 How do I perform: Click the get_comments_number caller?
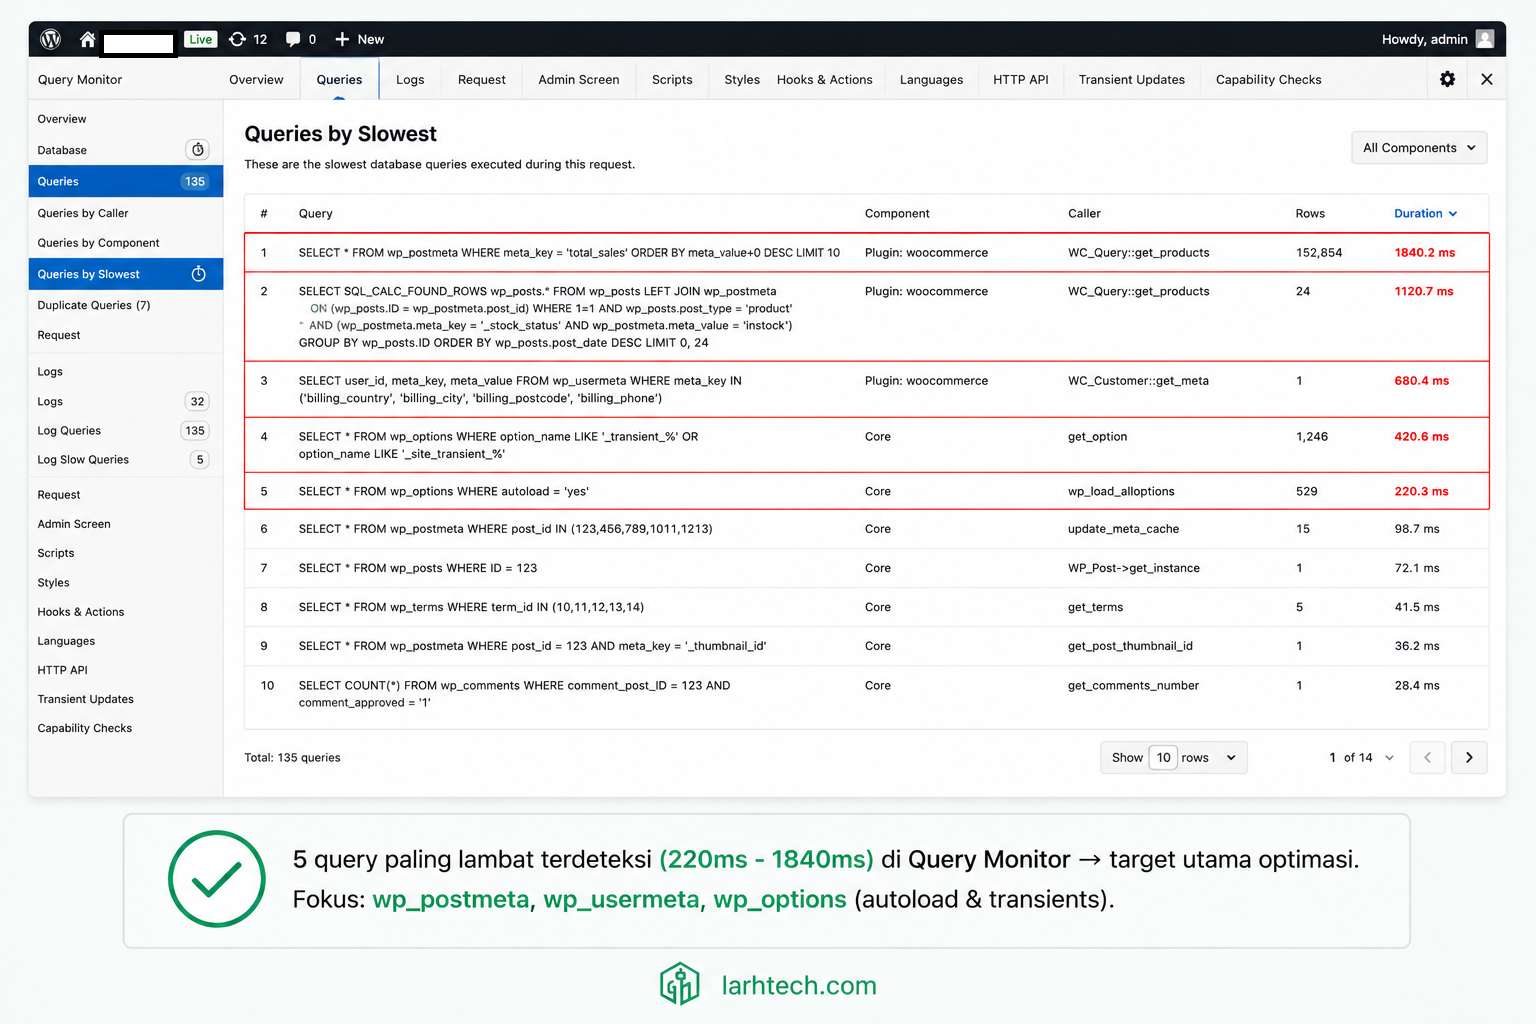[1133, 686]
